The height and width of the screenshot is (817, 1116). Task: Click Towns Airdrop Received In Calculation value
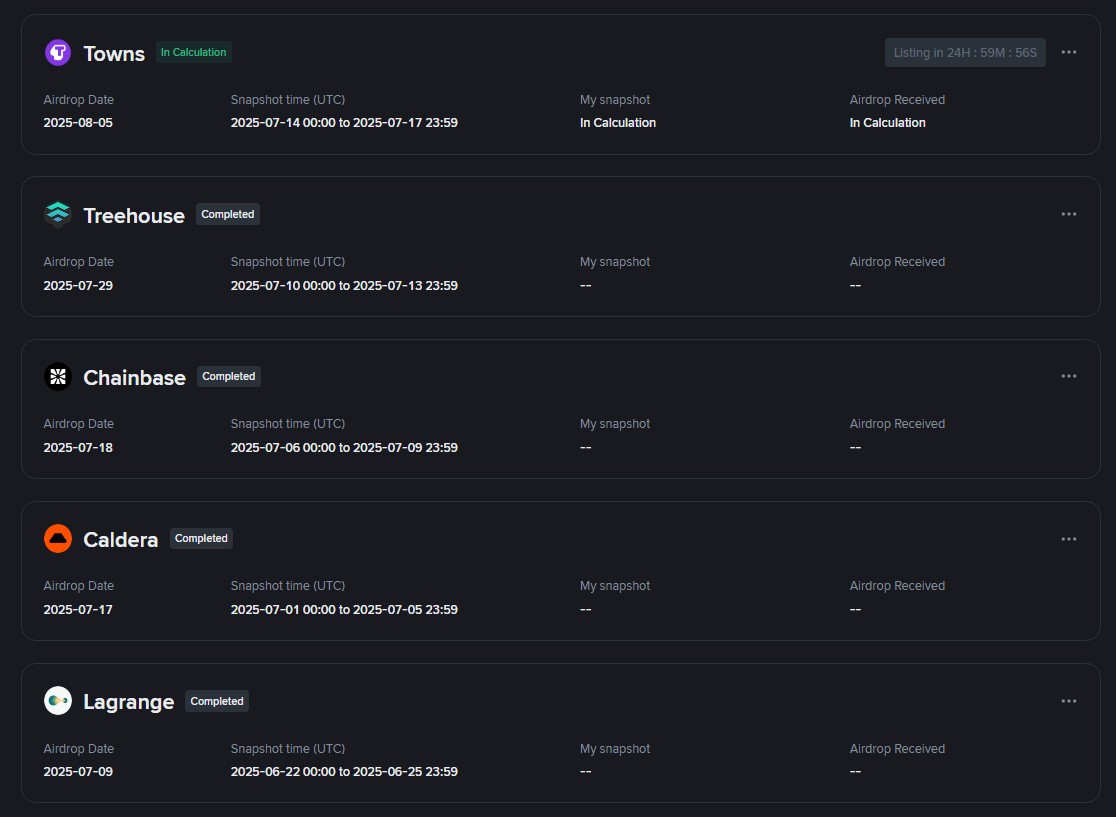888,122
